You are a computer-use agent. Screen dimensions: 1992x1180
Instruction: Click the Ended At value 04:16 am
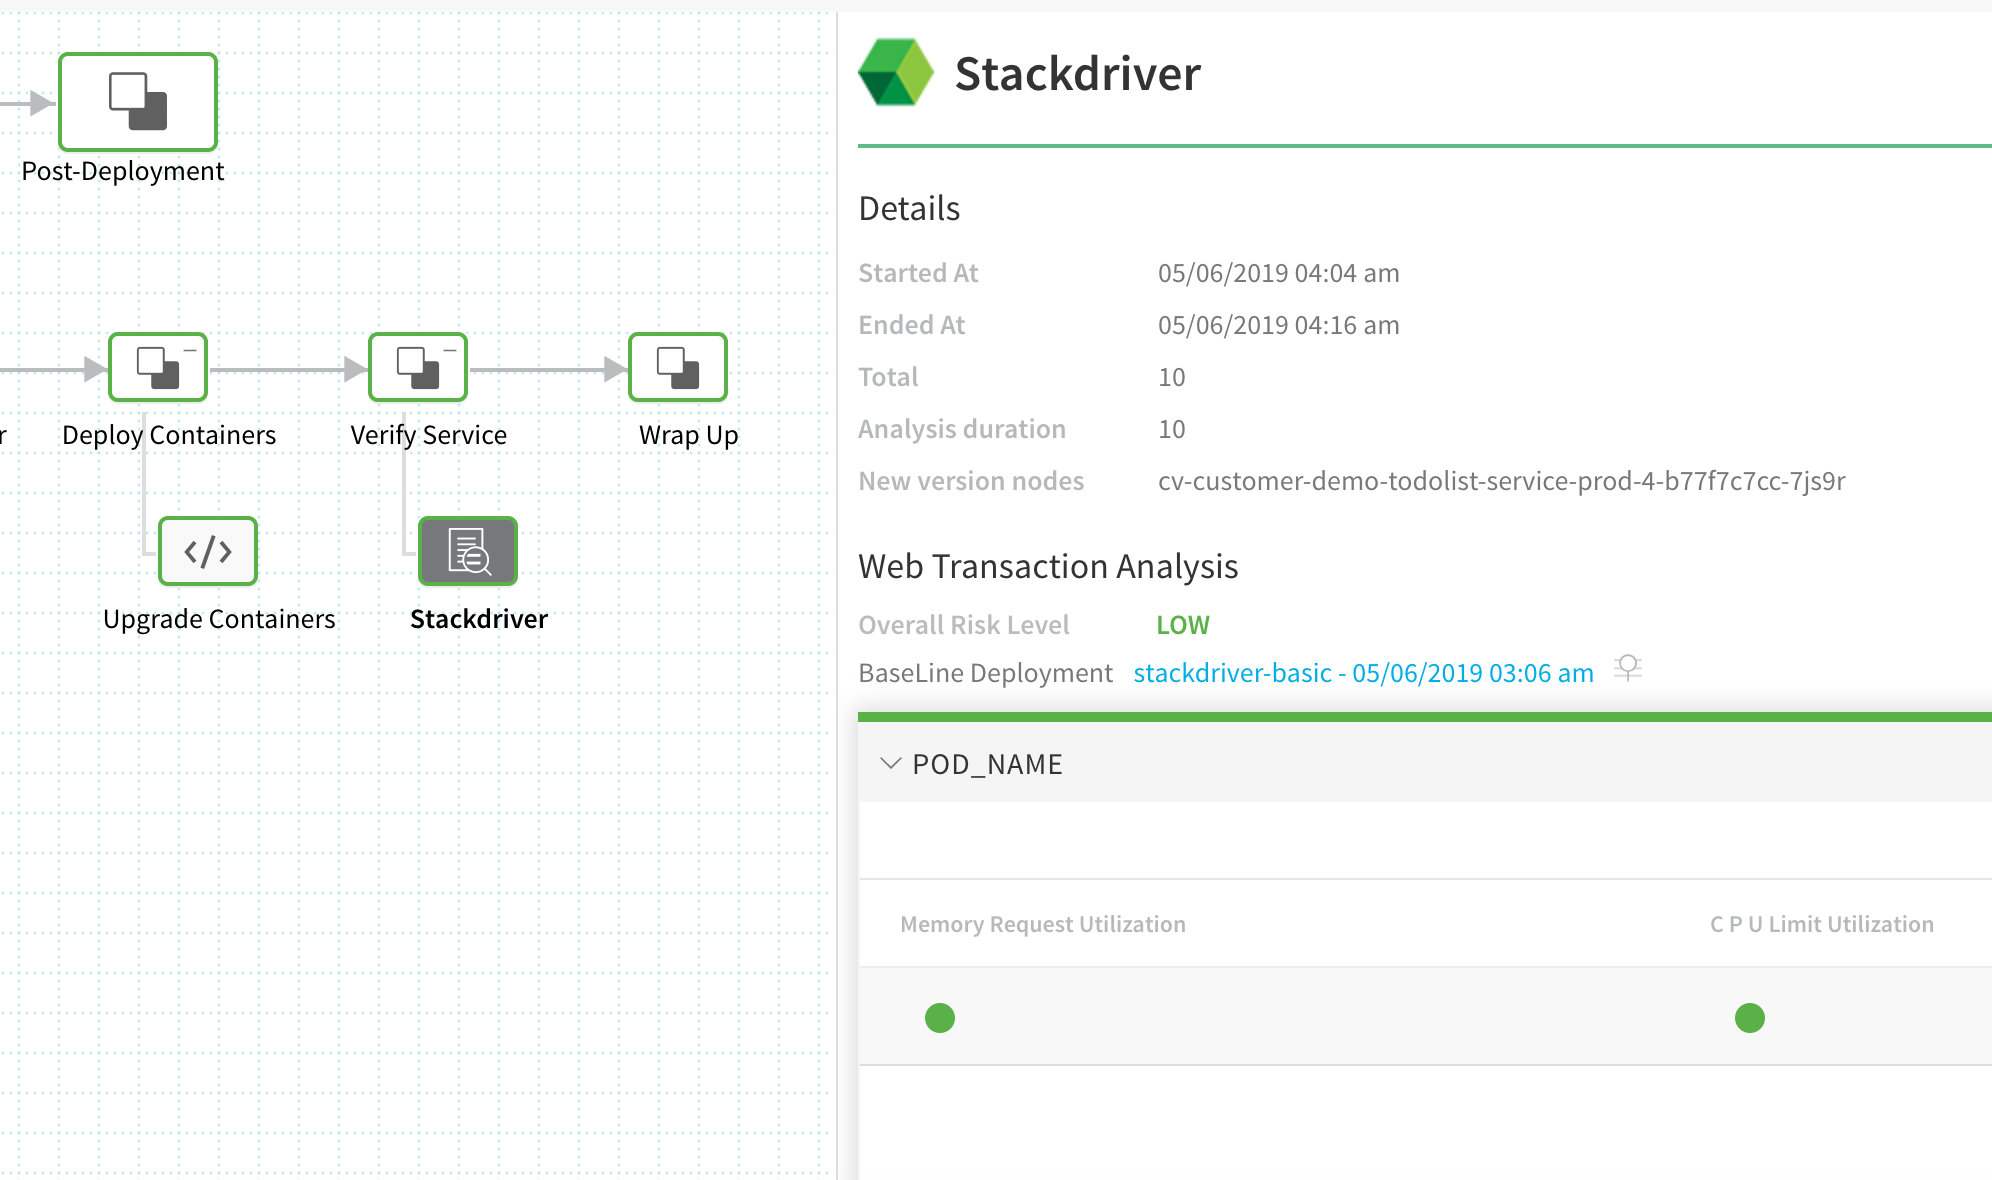(1279, 325)
